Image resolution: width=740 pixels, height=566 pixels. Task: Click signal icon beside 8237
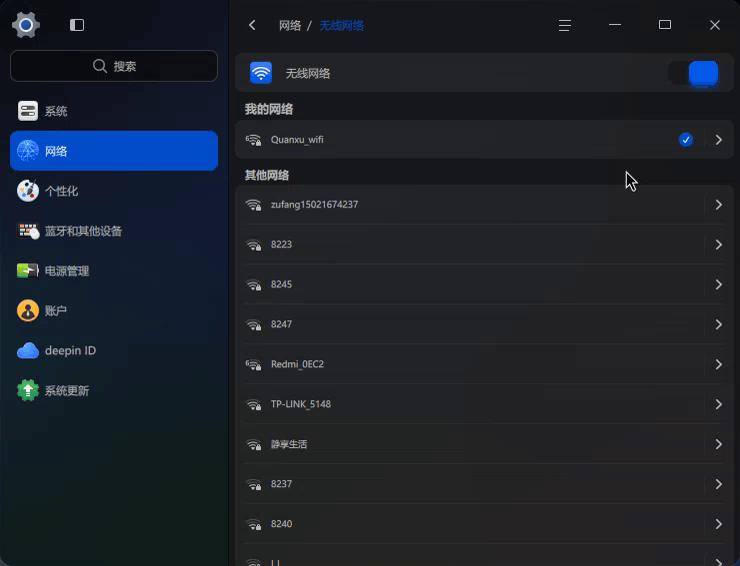pyautogui.click(x=253, y=484)
